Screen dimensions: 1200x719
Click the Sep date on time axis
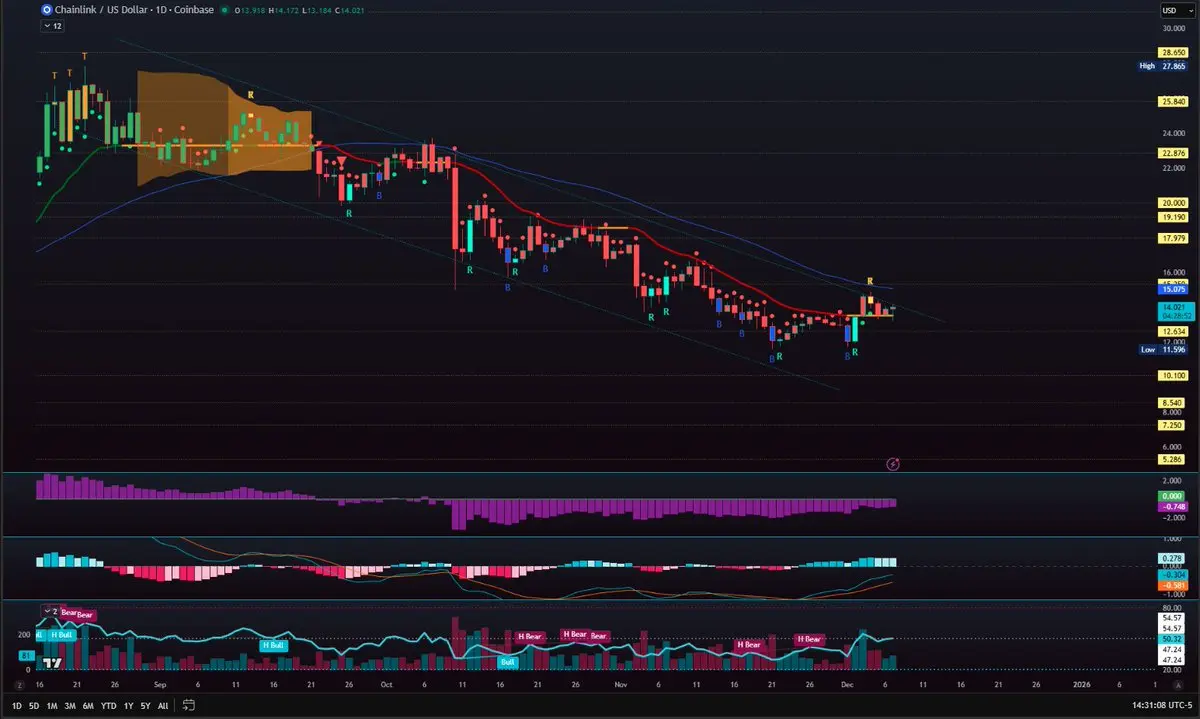(x=162, y=685)
